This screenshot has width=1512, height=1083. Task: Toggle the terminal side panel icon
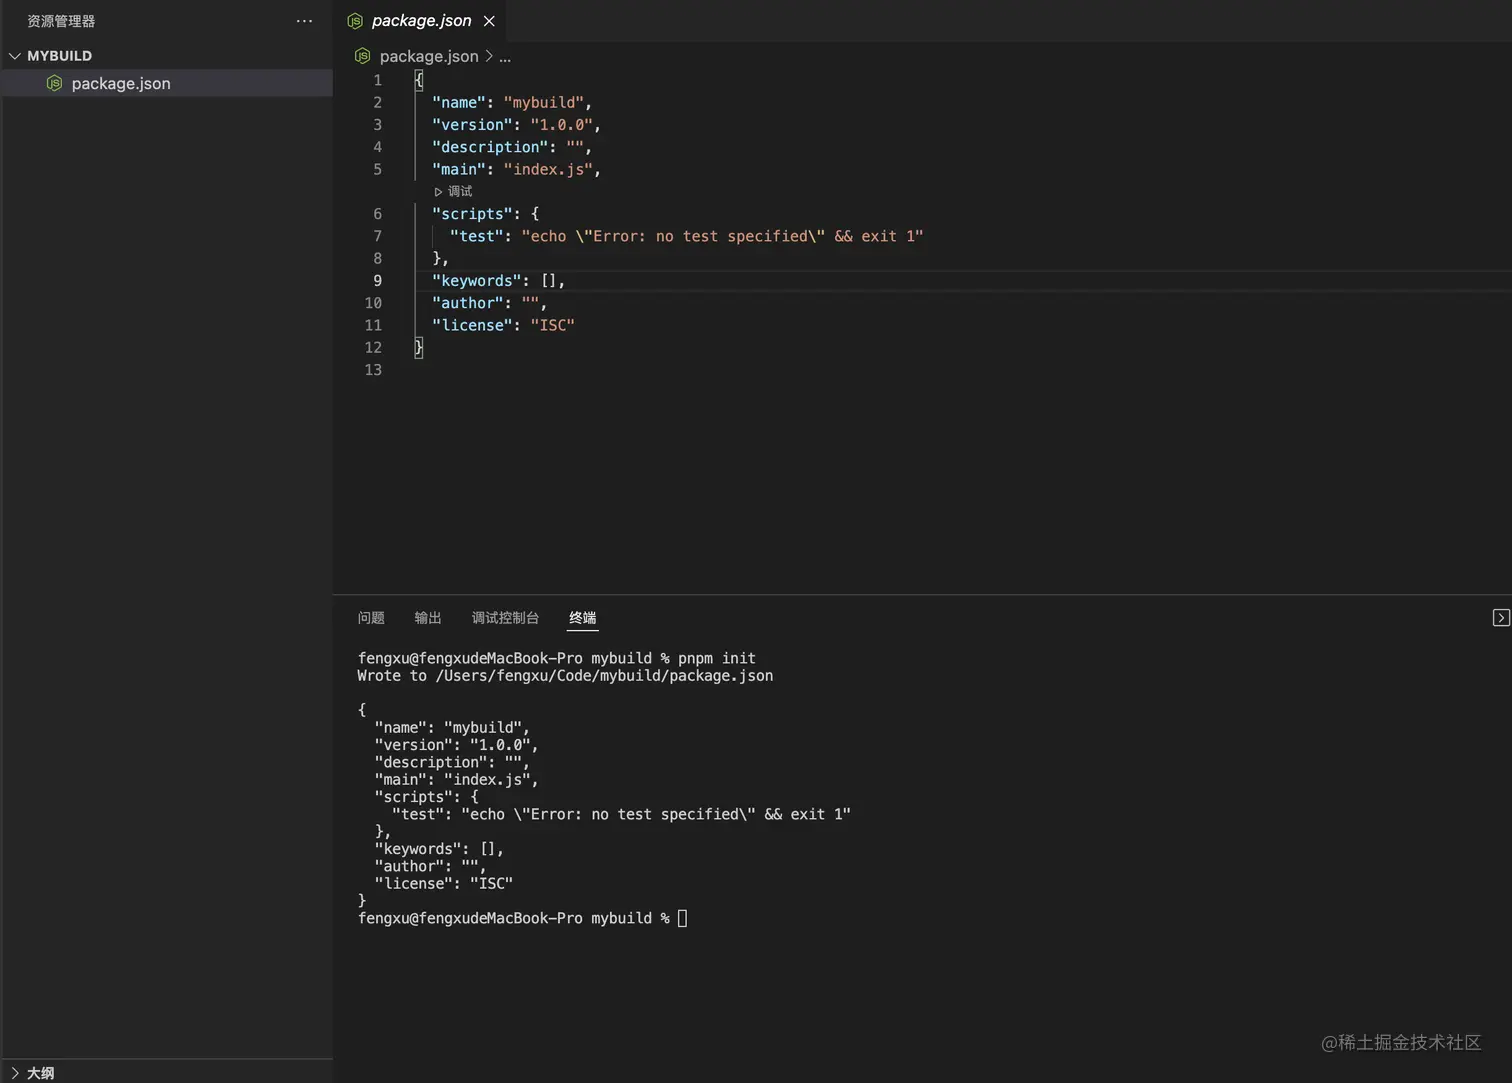point(1501,617)
